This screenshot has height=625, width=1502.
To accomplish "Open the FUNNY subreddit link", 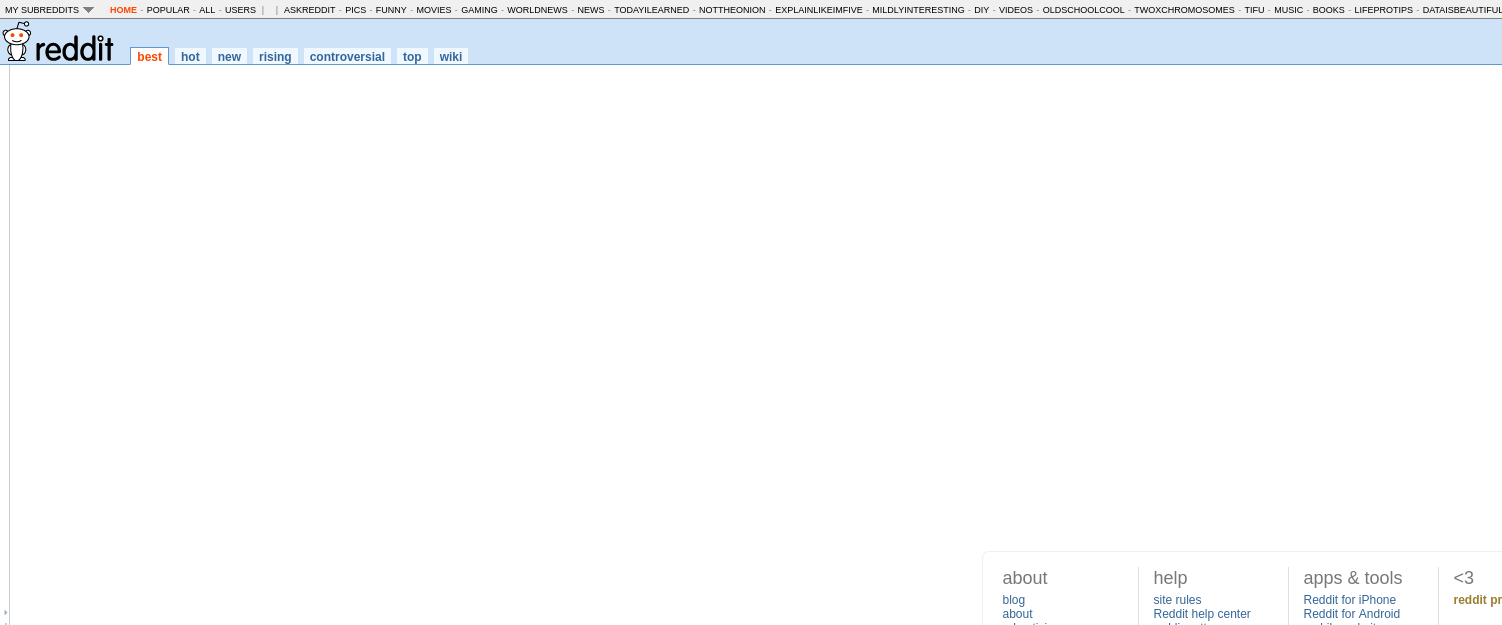I will tap(391, 10).
